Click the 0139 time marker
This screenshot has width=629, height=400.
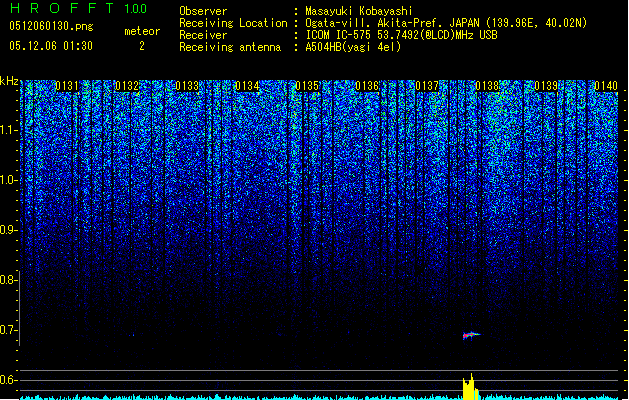(x=546, y=86)
